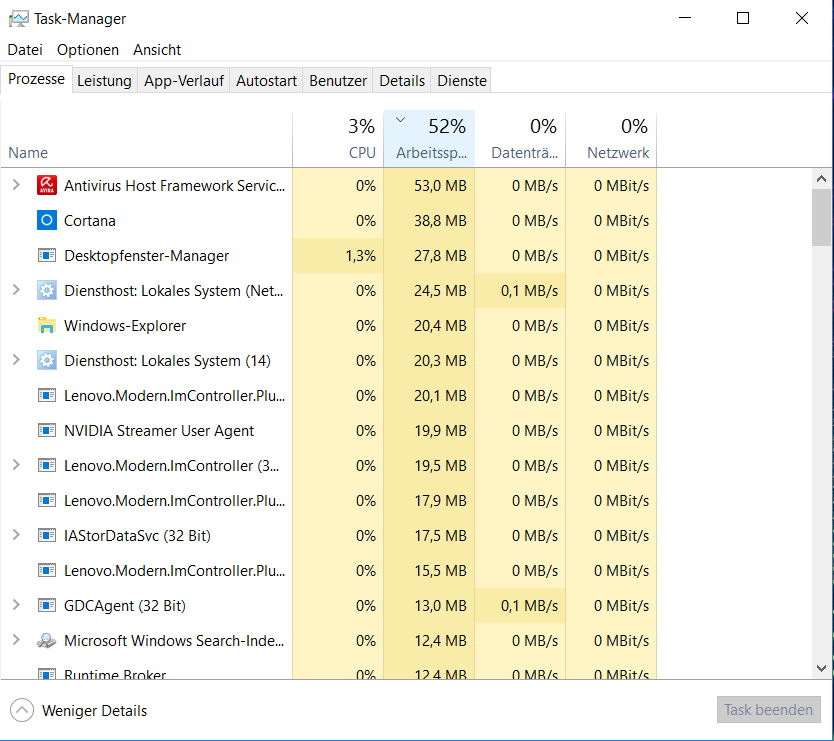This screenshot has width=834, height=741.
Task: Click gear icon of Diensthost Lokales System (Net...
Action: tap(47, 290)
